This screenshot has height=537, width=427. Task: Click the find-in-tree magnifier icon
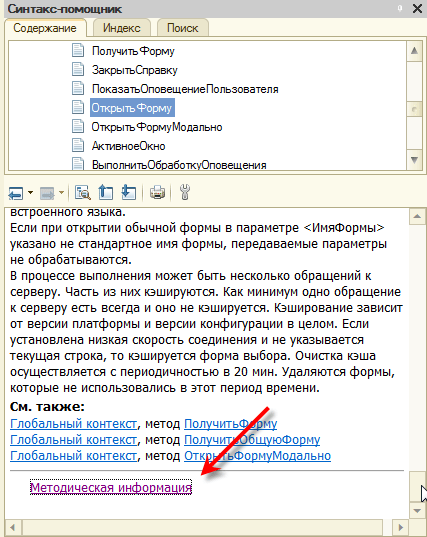tap(83, 193)
